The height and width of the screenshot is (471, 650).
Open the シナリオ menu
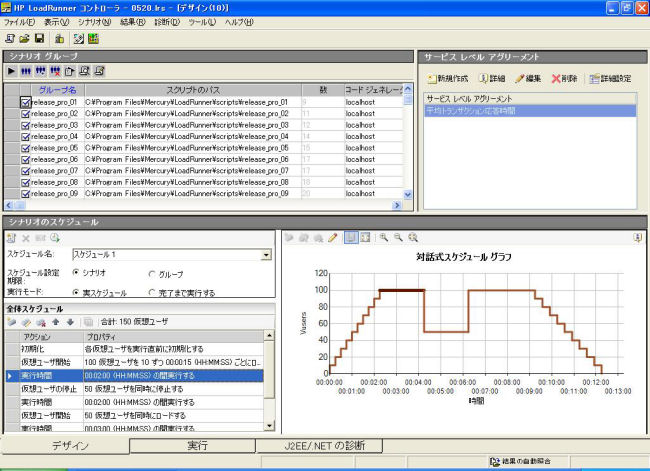point(95,22)
